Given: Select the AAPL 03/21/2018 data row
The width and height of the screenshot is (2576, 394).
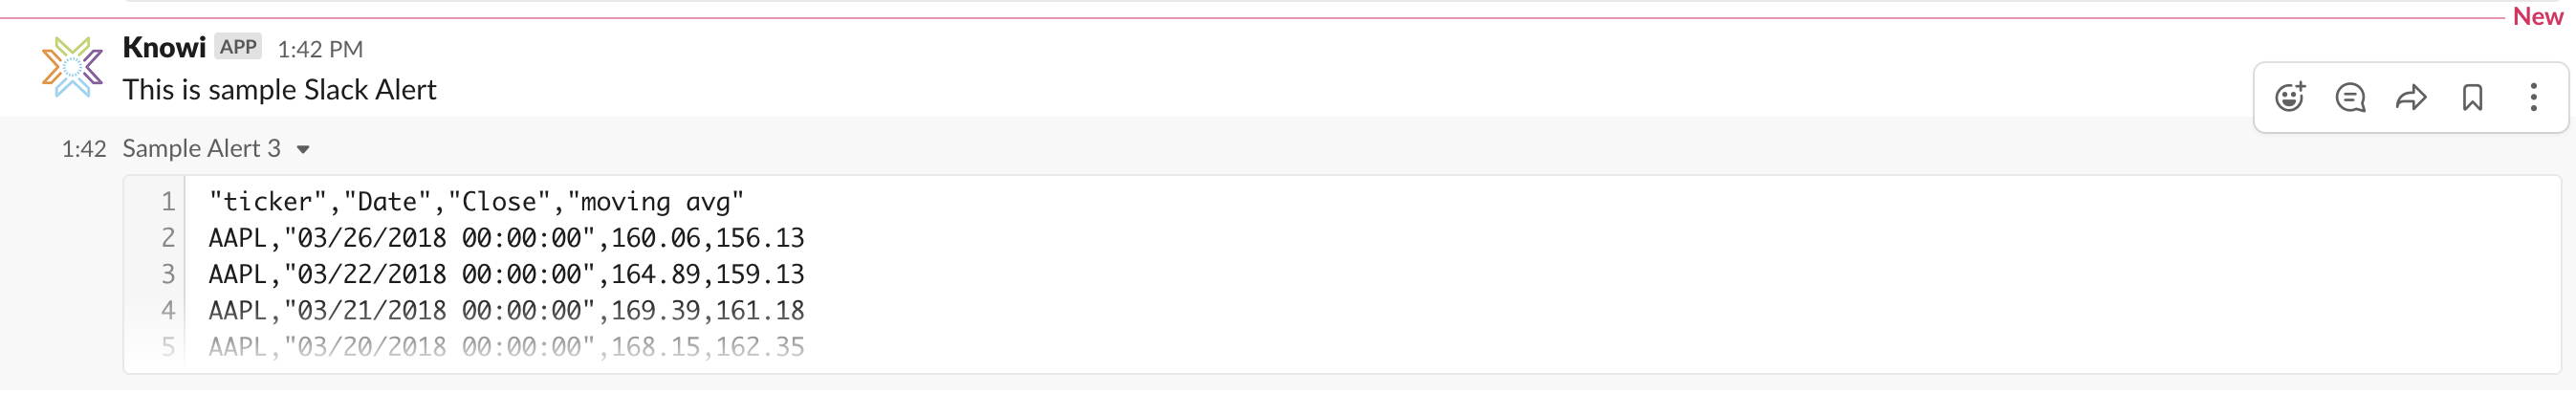Looking at the screenshot, I should pos(506,310).
